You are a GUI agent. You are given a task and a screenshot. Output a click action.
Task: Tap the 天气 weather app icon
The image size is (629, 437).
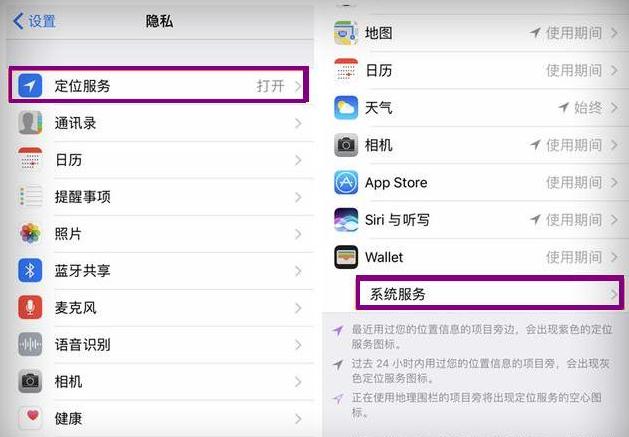point(346,108)
